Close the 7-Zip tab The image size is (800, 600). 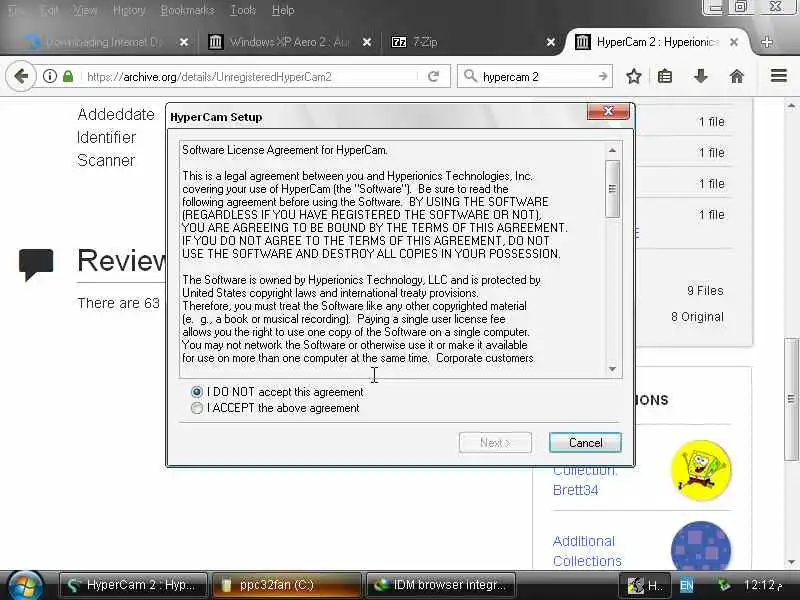tap(551, 42)
